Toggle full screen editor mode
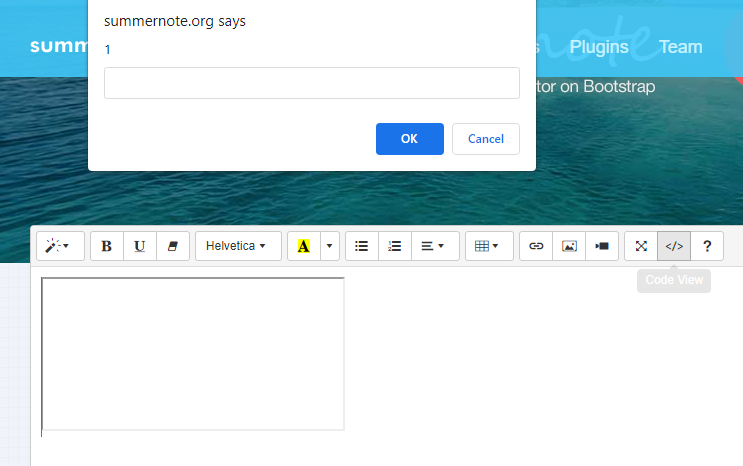The width and height of the screenshot is (743, 466). (x=641, y=246)
